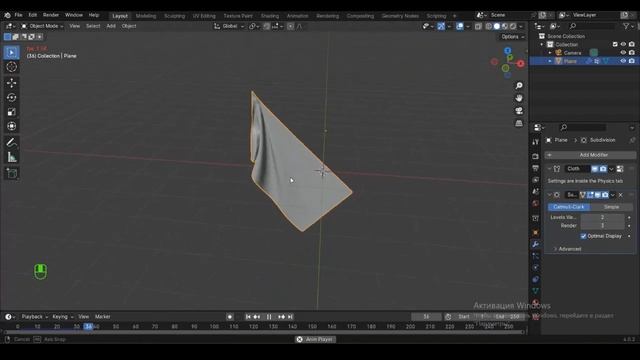Click the viewport zoom magnifier icon
Viewport: 640px width, 360px height.
tap(519, 86)
